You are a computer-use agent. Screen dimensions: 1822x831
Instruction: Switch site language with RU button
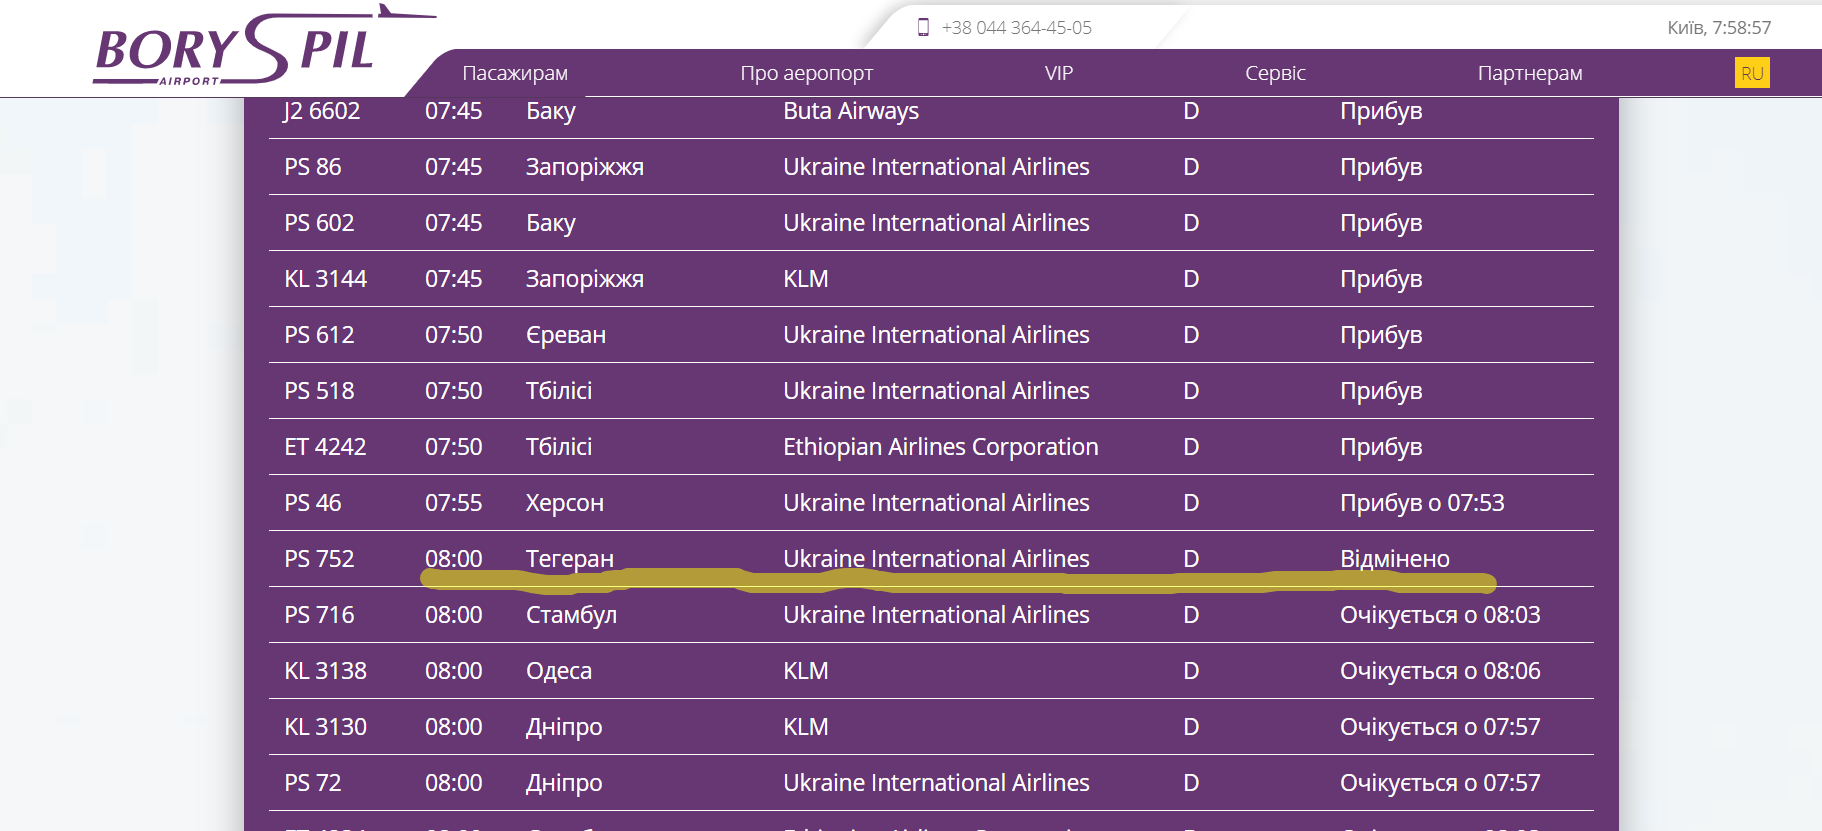[x=1751, y=73]
